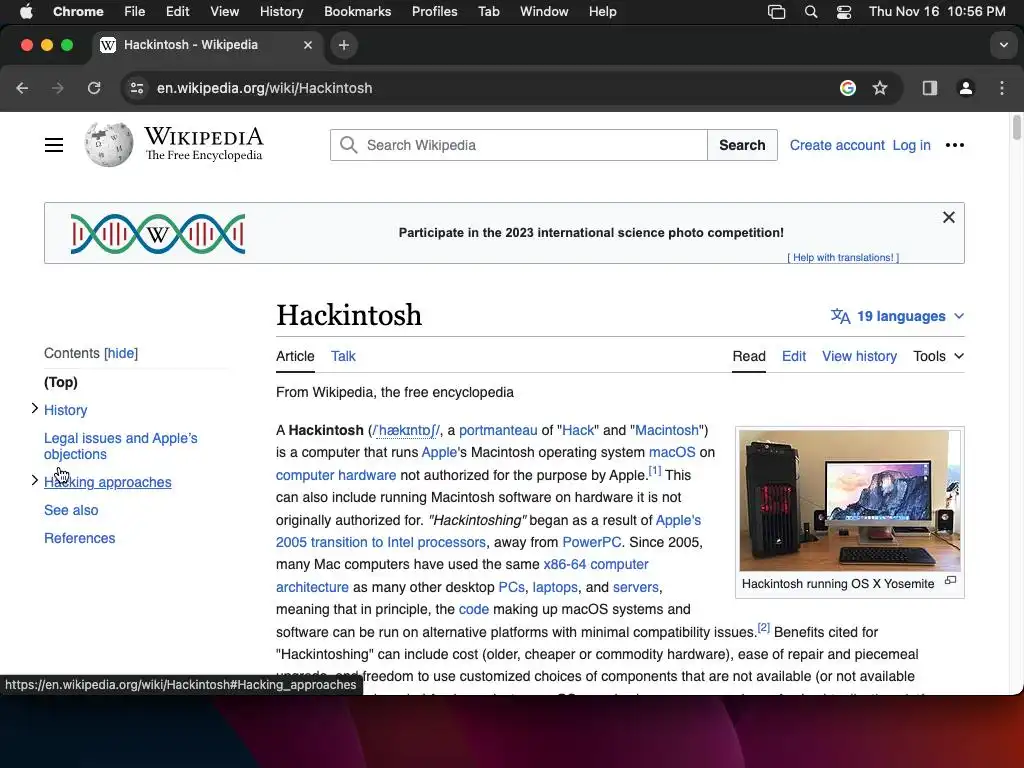Open Chrome File menu
This screenshot has width=1024, height=768.
pos(135,12)
